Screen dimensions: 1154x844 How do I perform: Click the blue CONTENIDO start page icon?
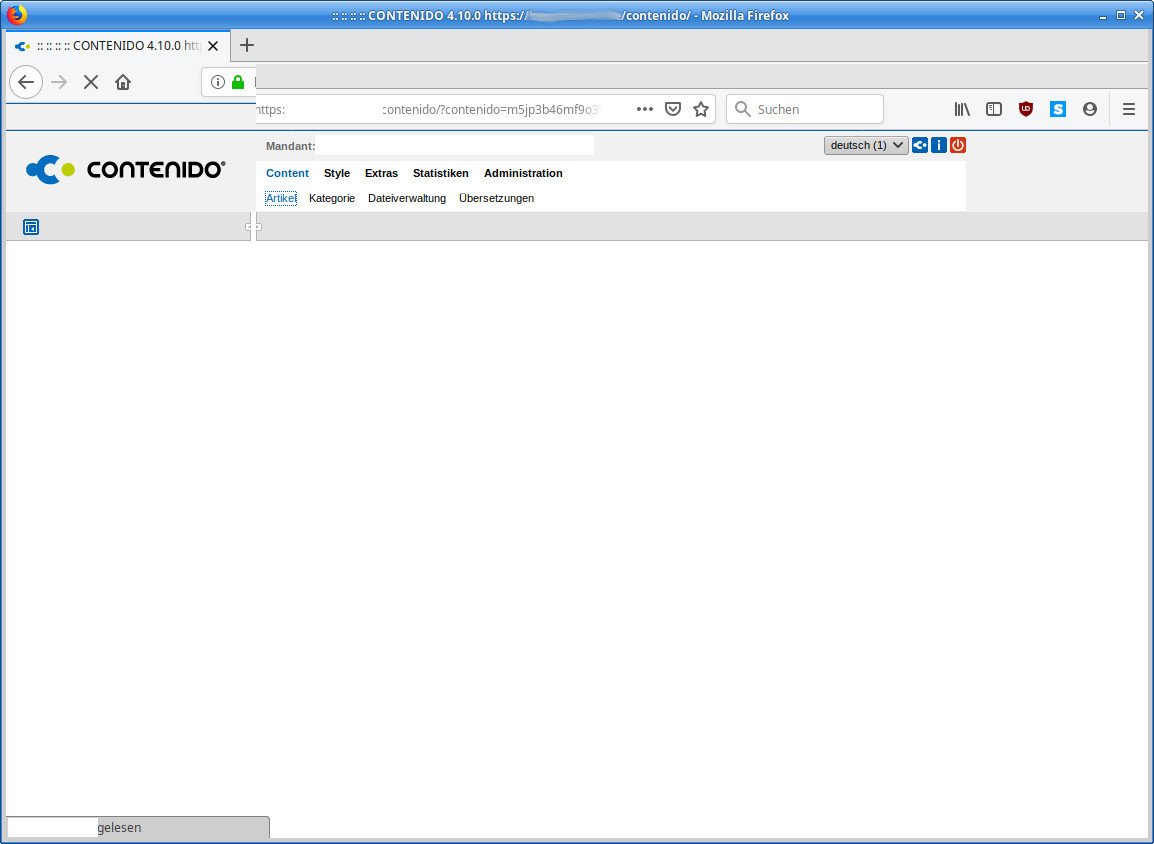tap(920, 145)
